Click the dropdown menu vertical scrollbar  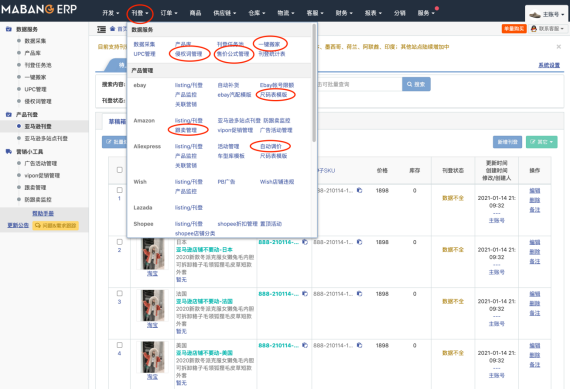coord(314,83)
